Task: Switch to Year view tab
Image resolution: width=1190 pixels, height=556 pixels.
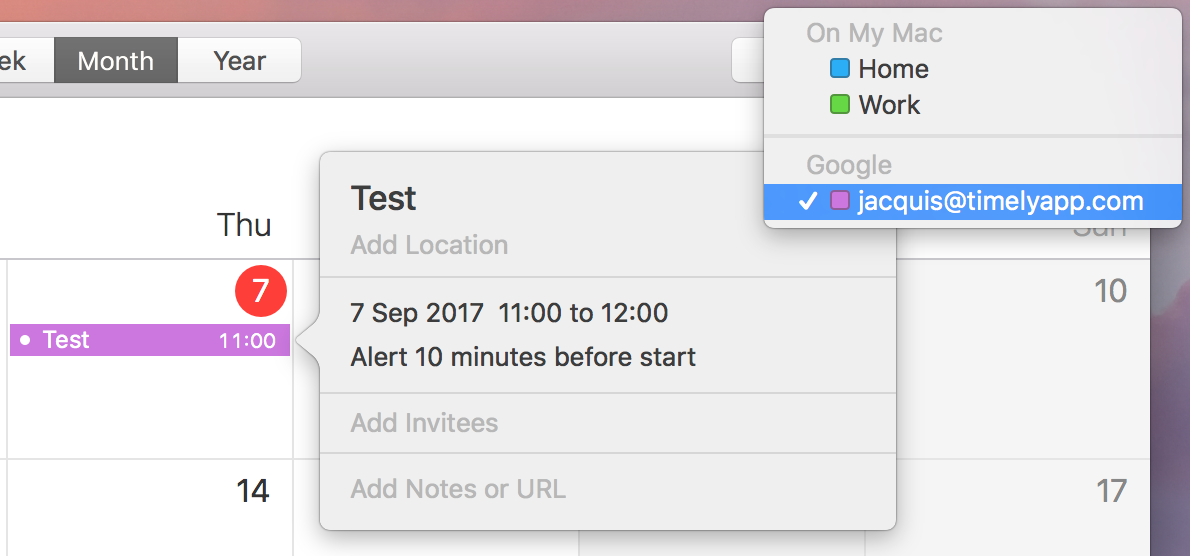Action: pos(240,61)
